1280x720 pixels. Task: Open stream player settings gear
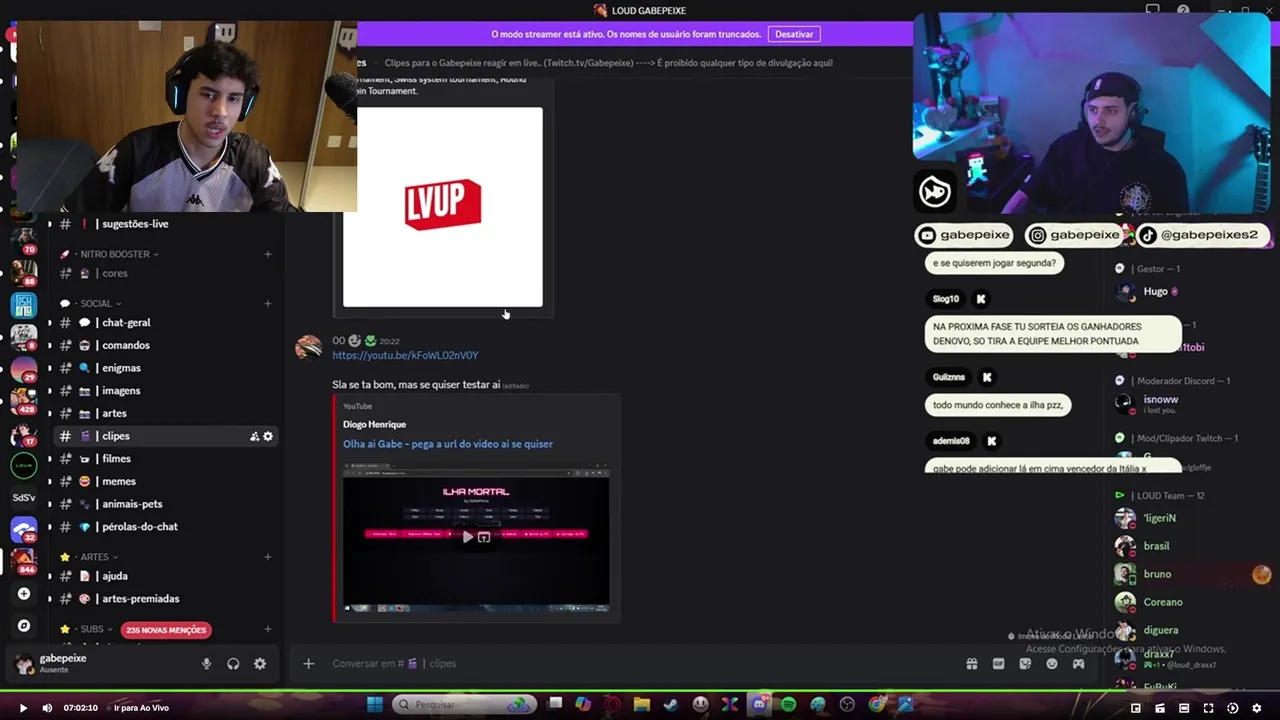pyautogui.click(x=1257, y=708)
